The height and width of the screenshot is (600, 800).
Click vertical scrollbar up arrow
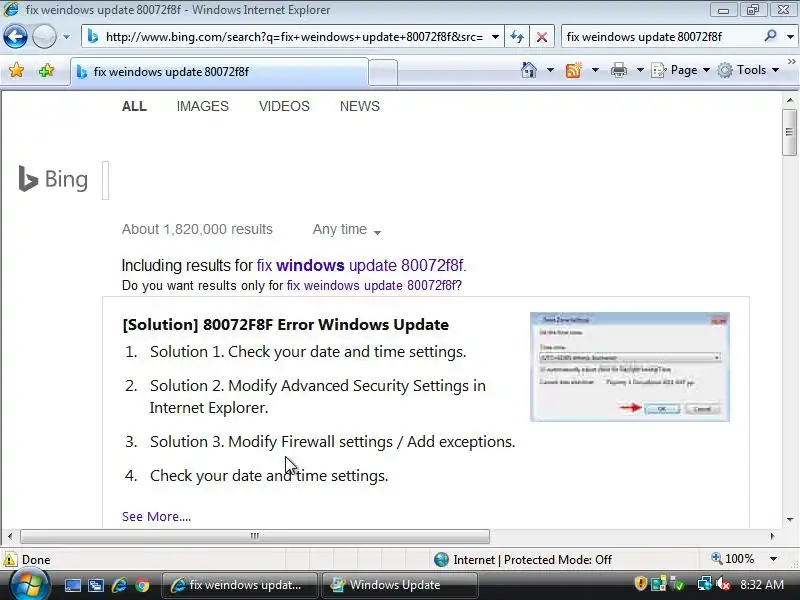tap(790, 100)
